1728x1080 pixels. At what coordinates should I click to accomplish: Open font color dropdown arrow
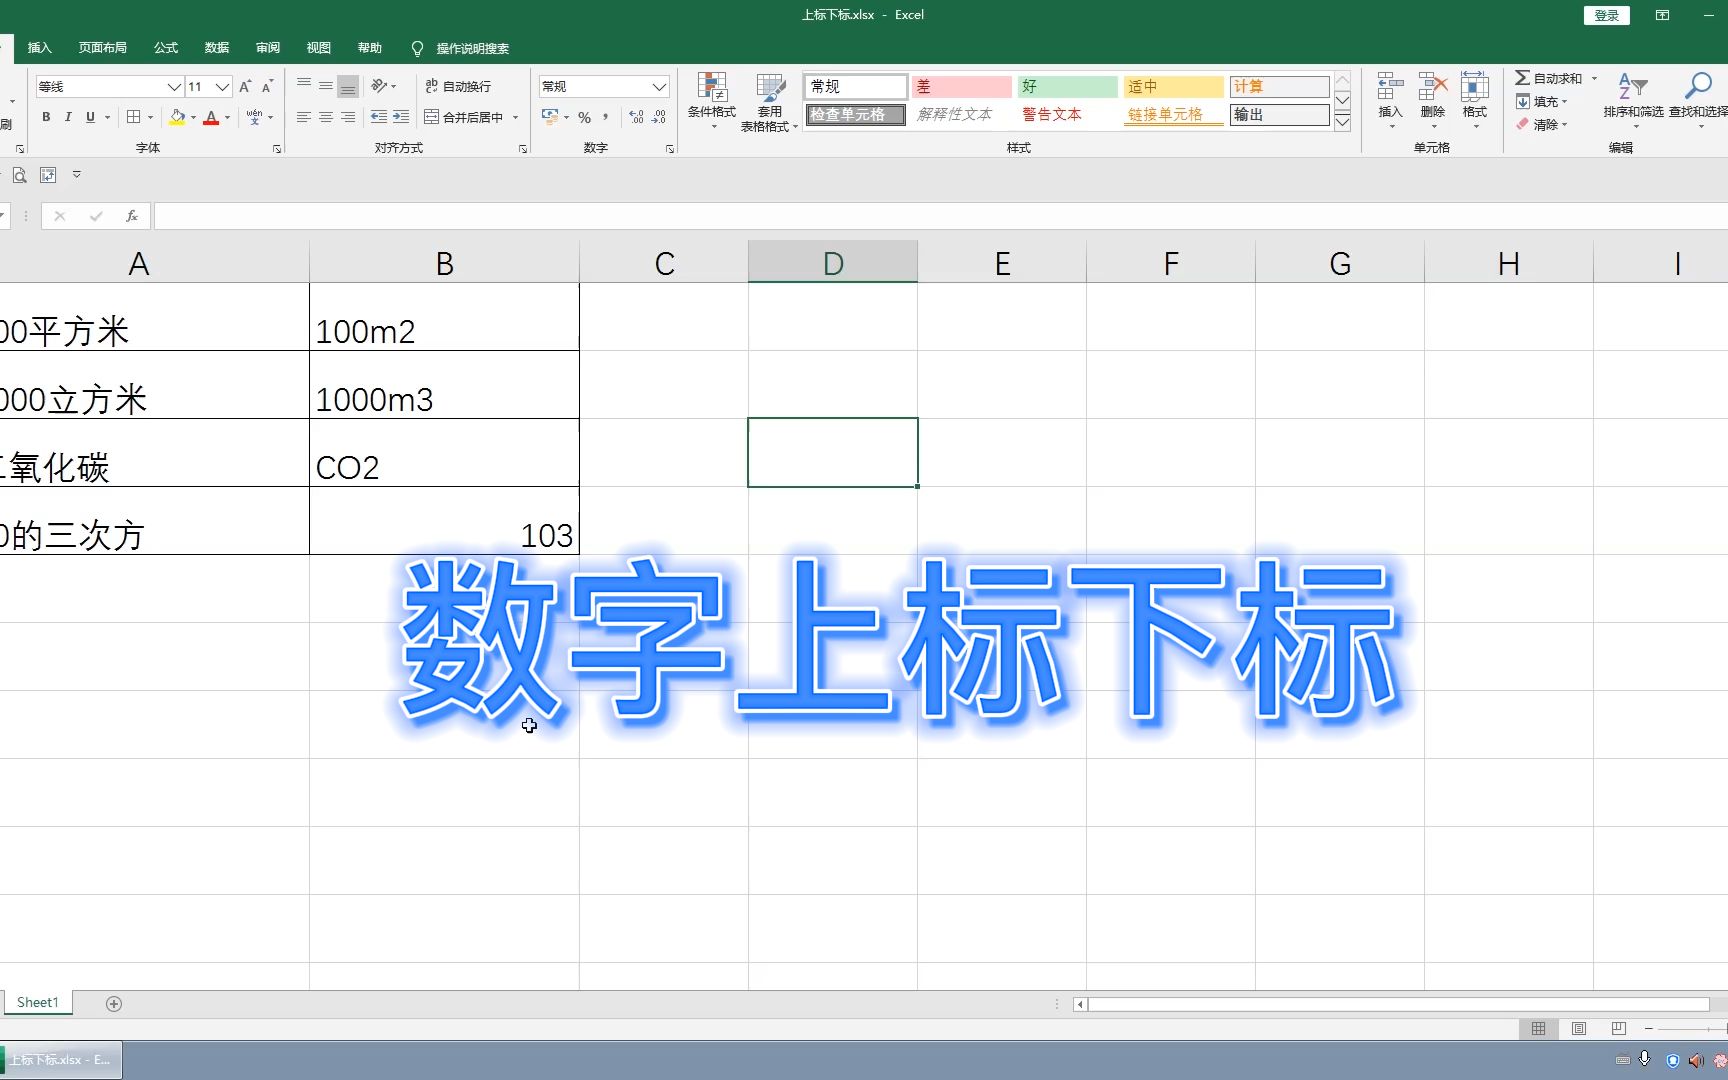tap(227, 117)
